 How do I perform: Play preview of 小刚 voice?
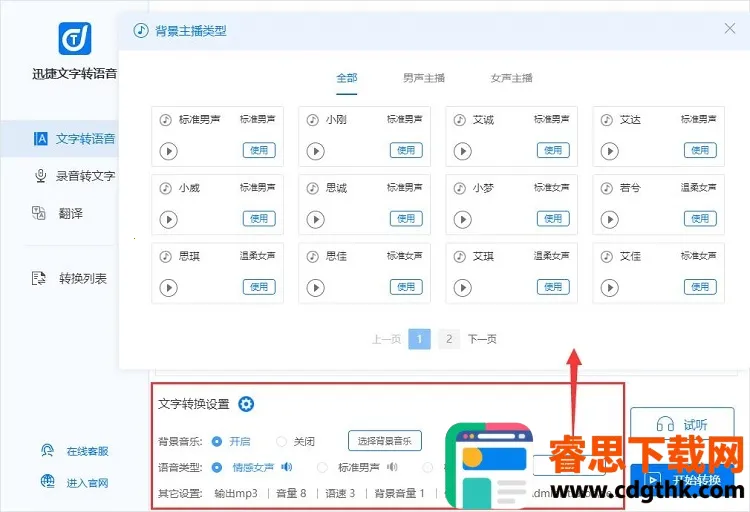coord(315,151)
